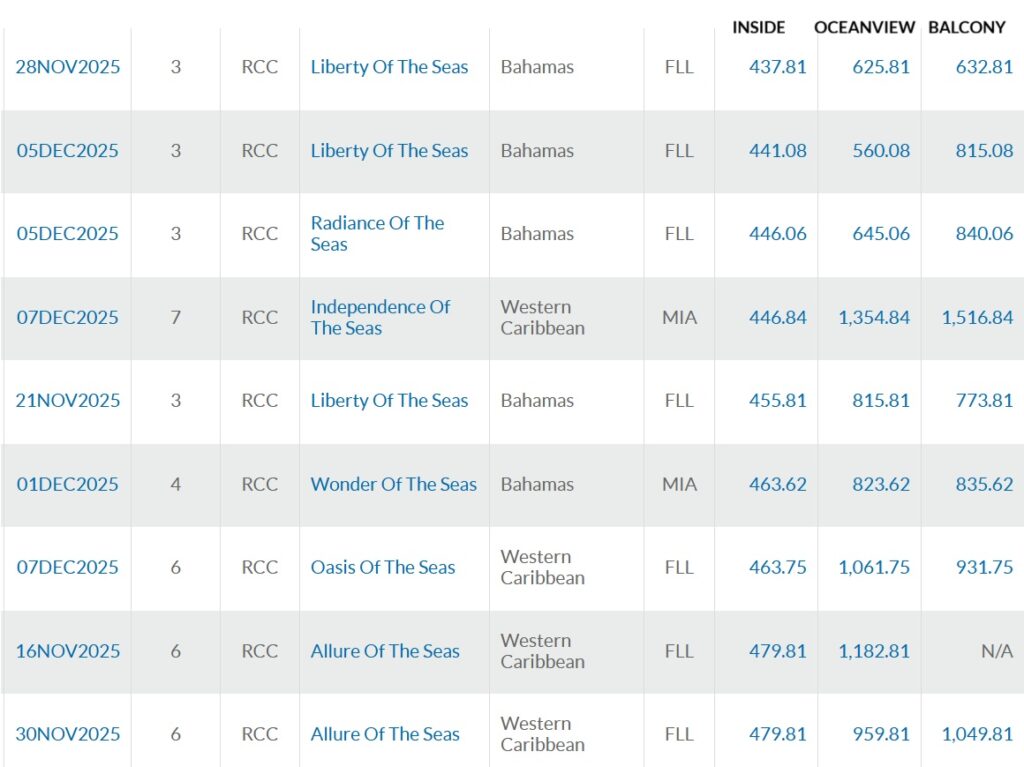Viewport: 1024px width, 767px height.
Task: Click the 30NOV2025 sailing date link
Action: click(67, 734)
